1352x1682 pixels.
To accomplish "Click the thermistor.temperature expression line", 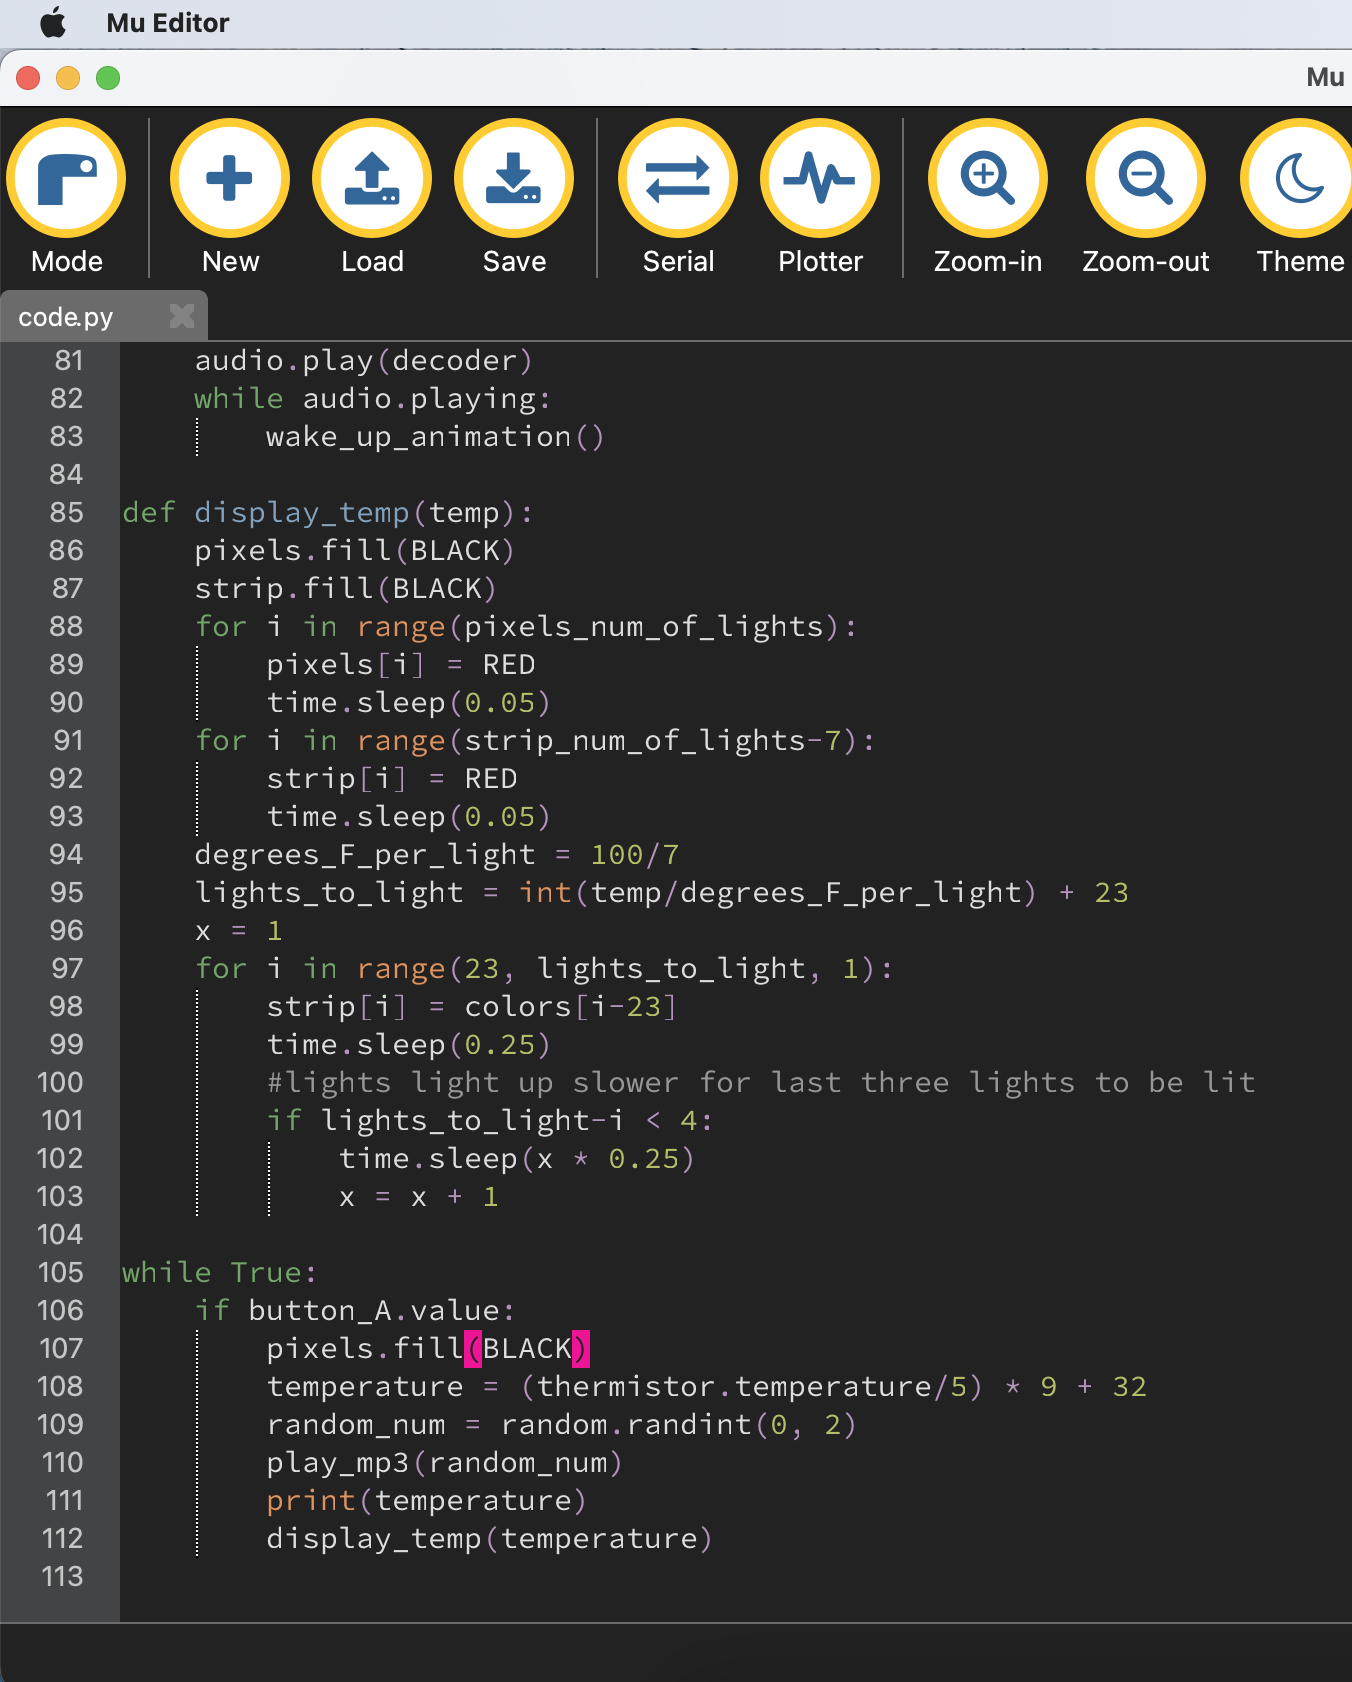I will pos(706,1386).
